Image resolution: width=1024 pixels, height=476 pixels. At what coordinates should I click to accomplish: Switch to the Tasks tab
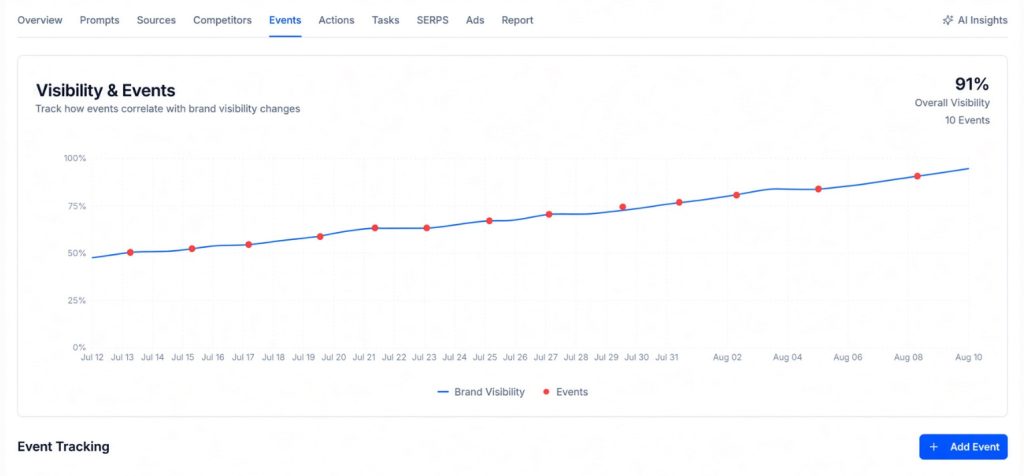pos(385,20)
